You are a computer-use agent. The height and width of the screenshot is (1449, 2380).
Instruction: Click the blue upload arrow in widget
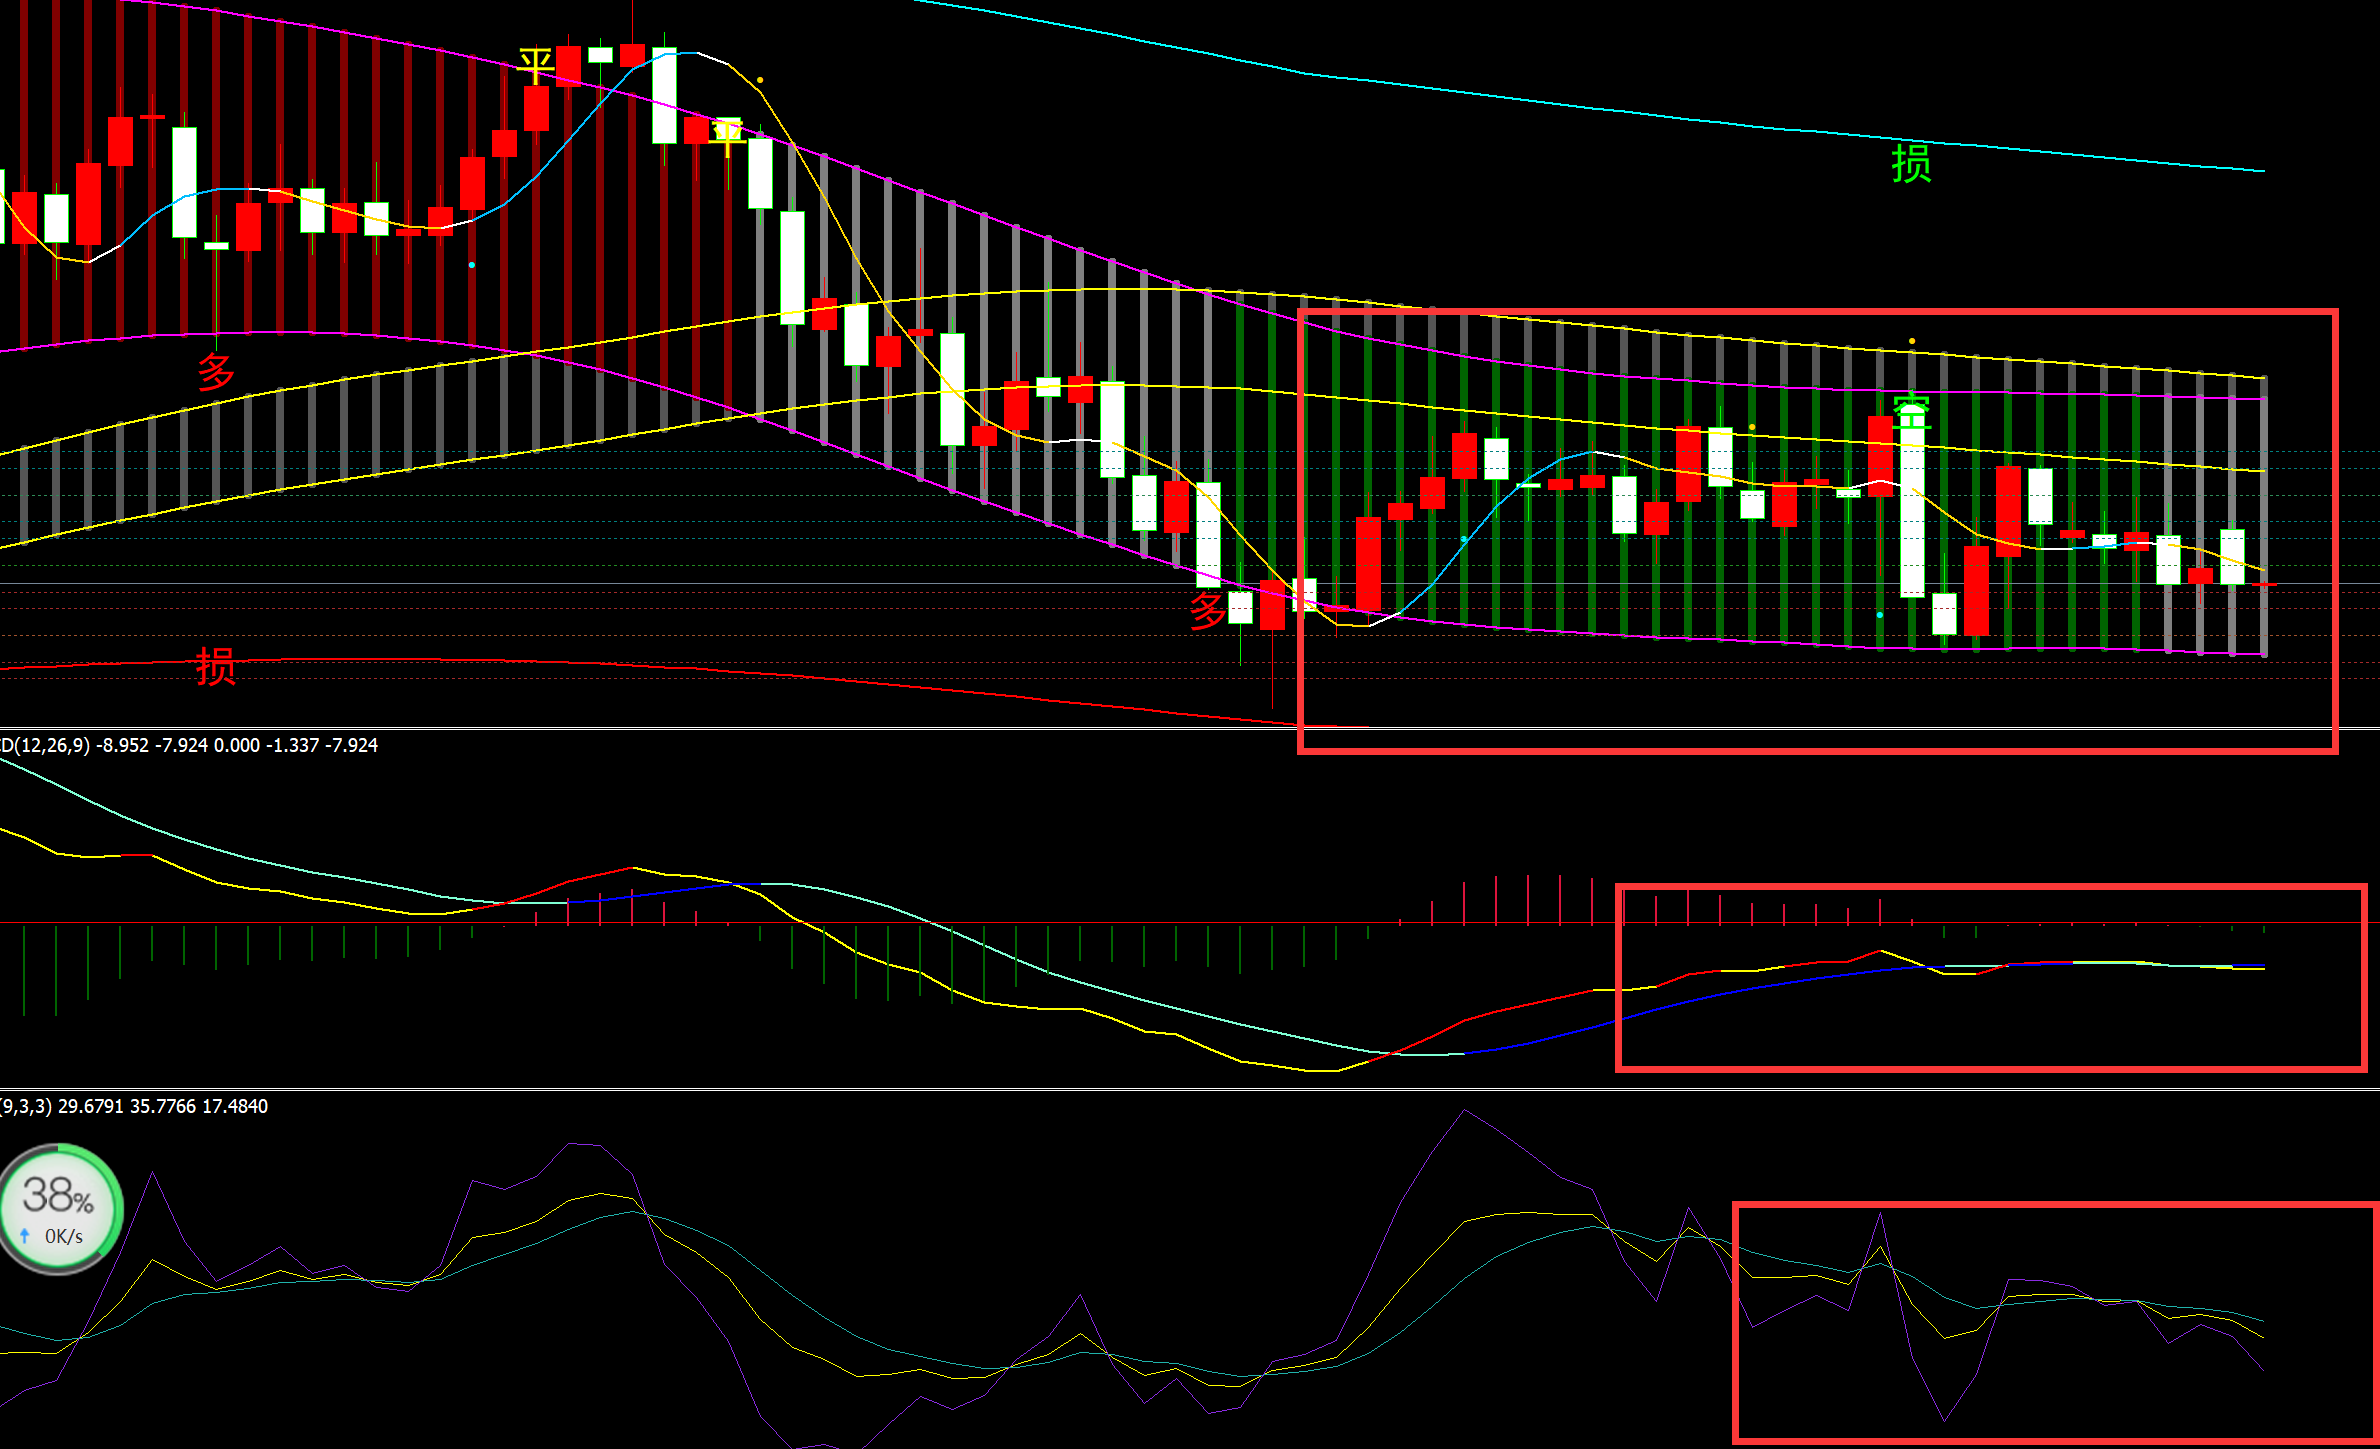[x=25, y=1237]
